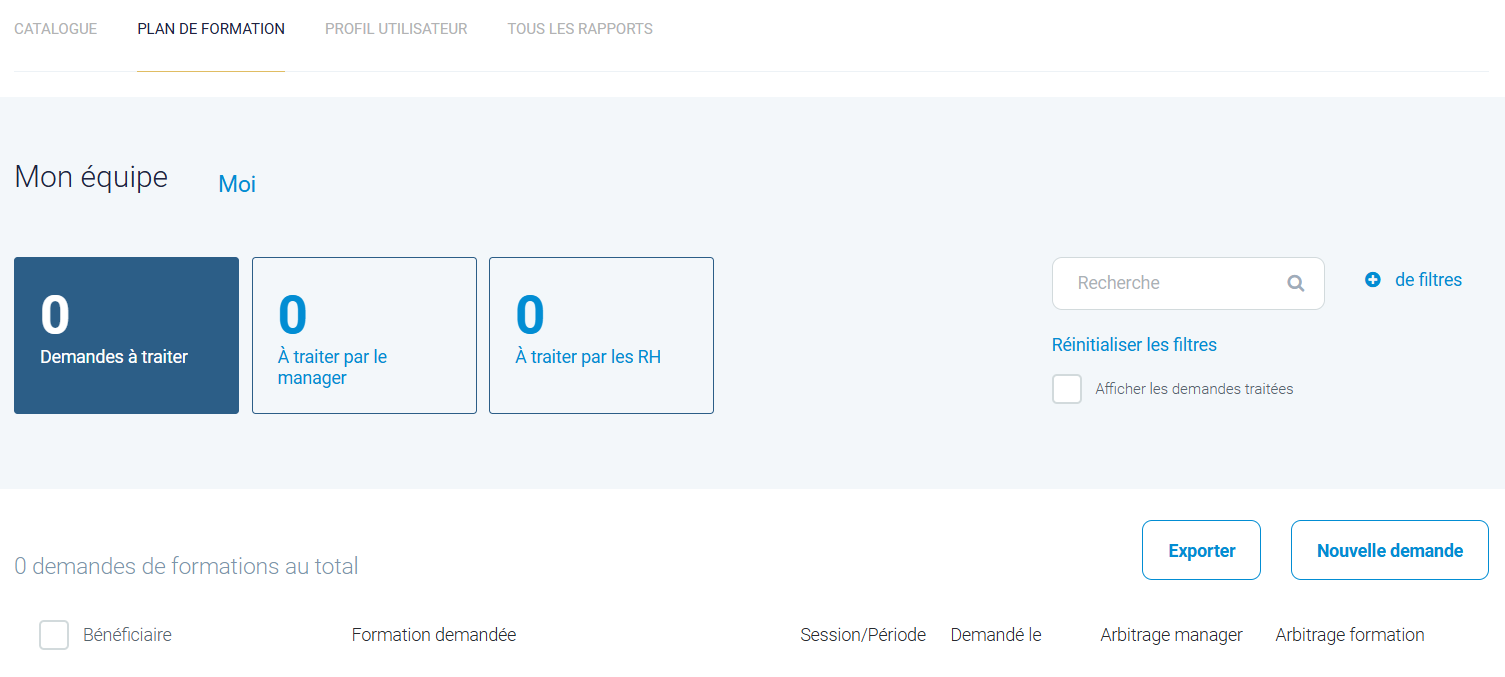Viewport: 1505px width, 677px height.
Task: Switch to Plan de formation tab
Action: click(211, 29)
